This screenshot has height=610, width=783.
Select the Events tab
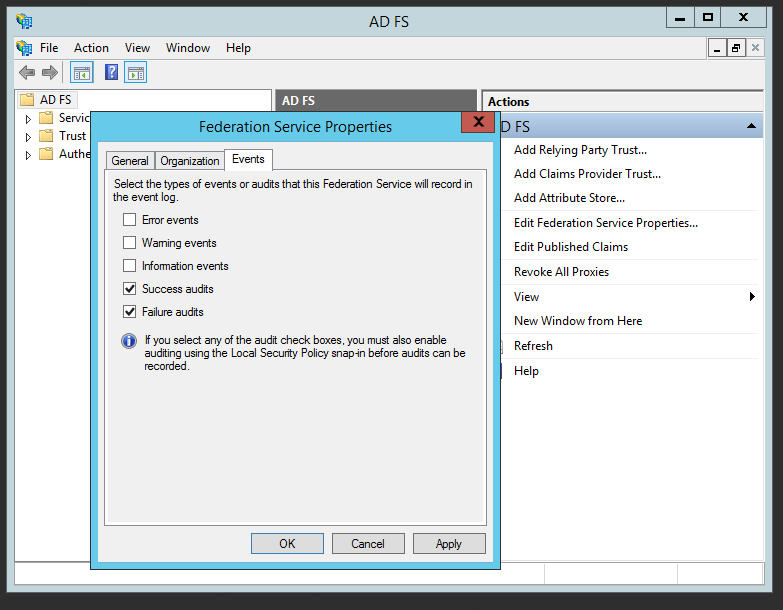[248, 159]
